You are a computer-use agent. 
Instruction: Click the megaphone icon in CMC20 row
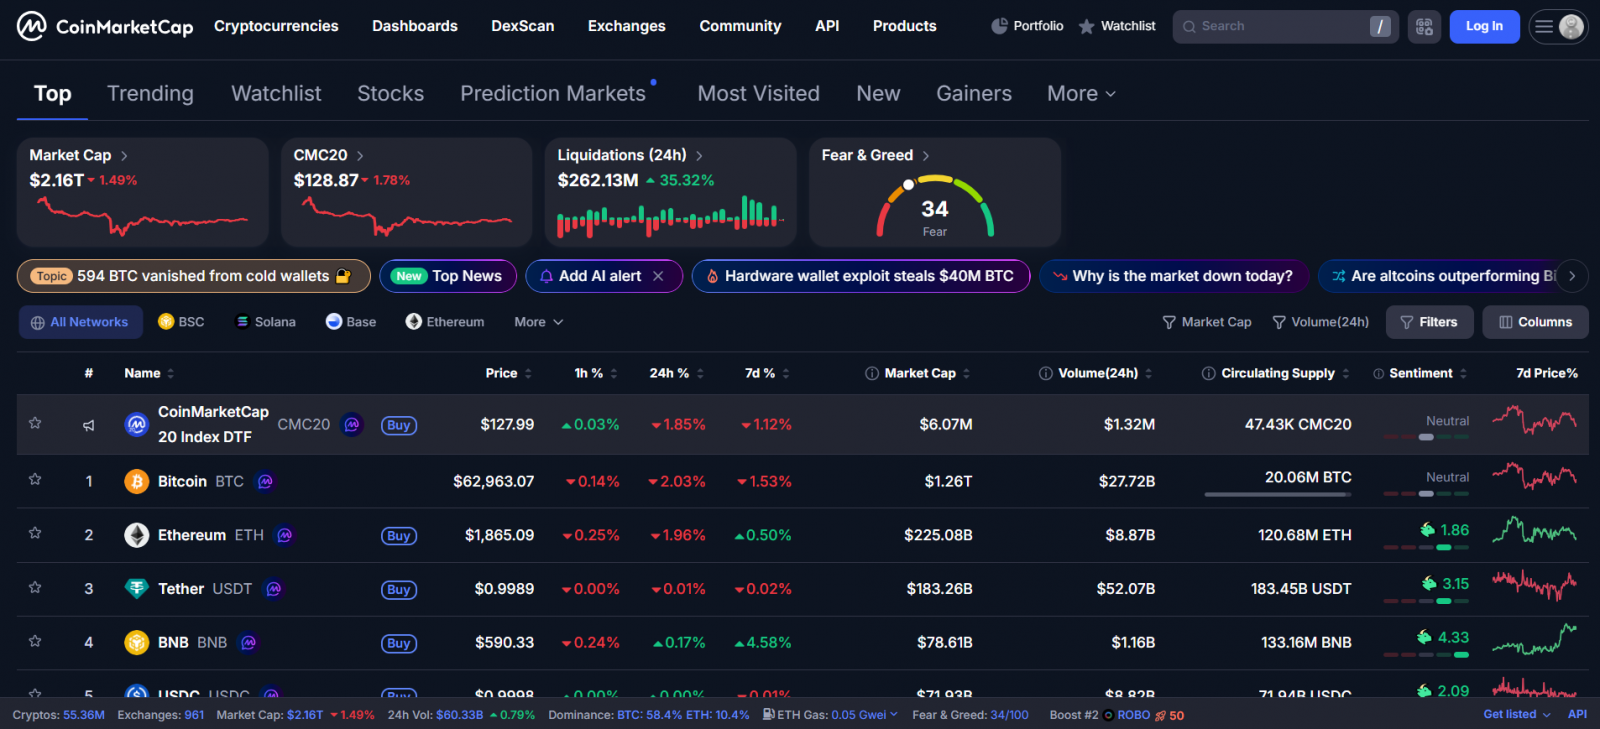(x=88, y=425)
